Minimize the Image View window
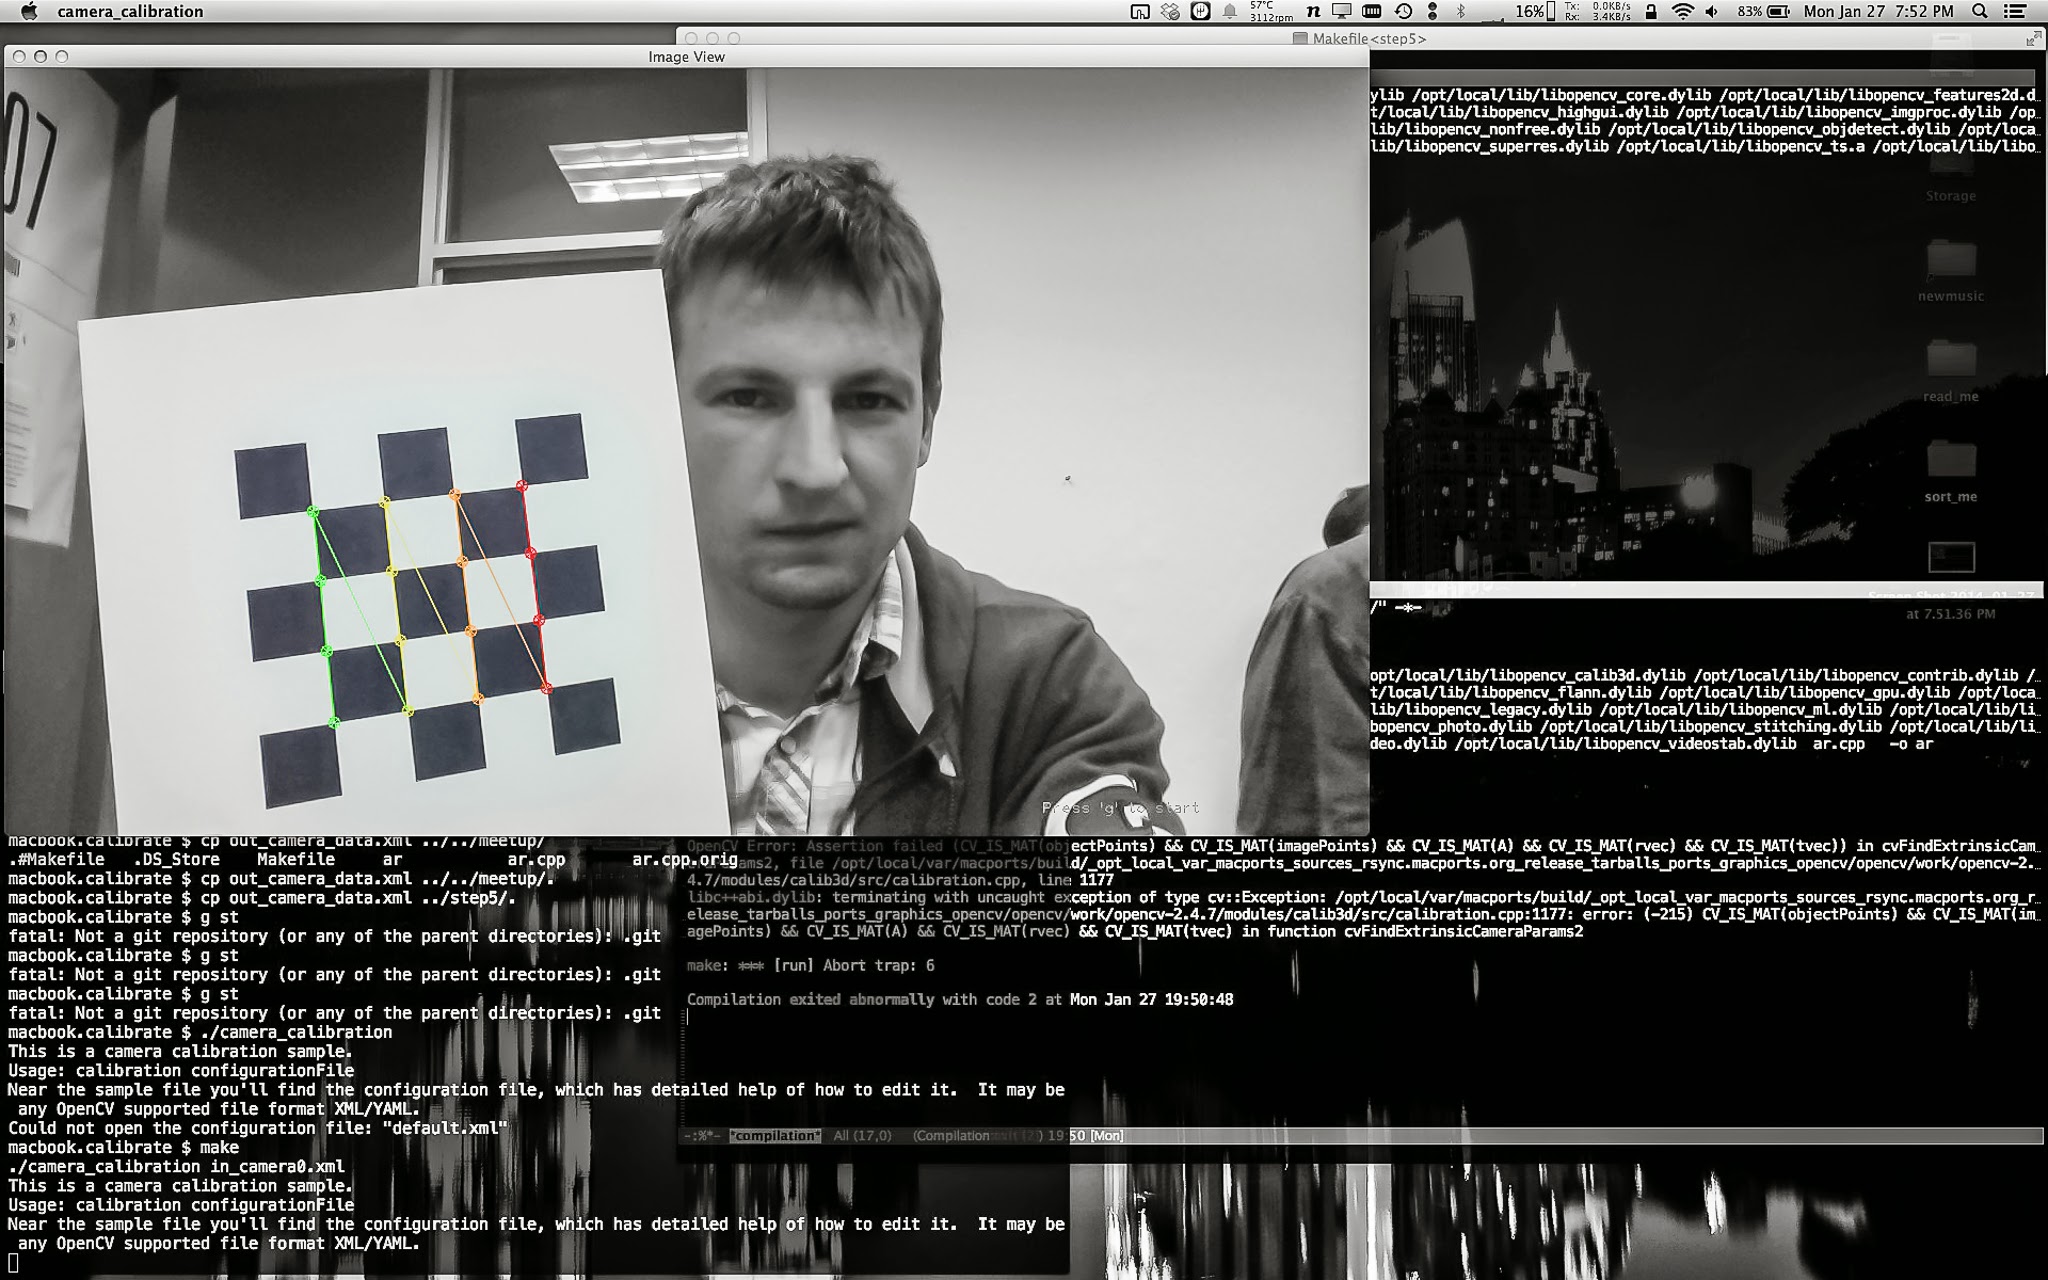The height and width of the screenshot is (1280, 2048). (40, 57)
